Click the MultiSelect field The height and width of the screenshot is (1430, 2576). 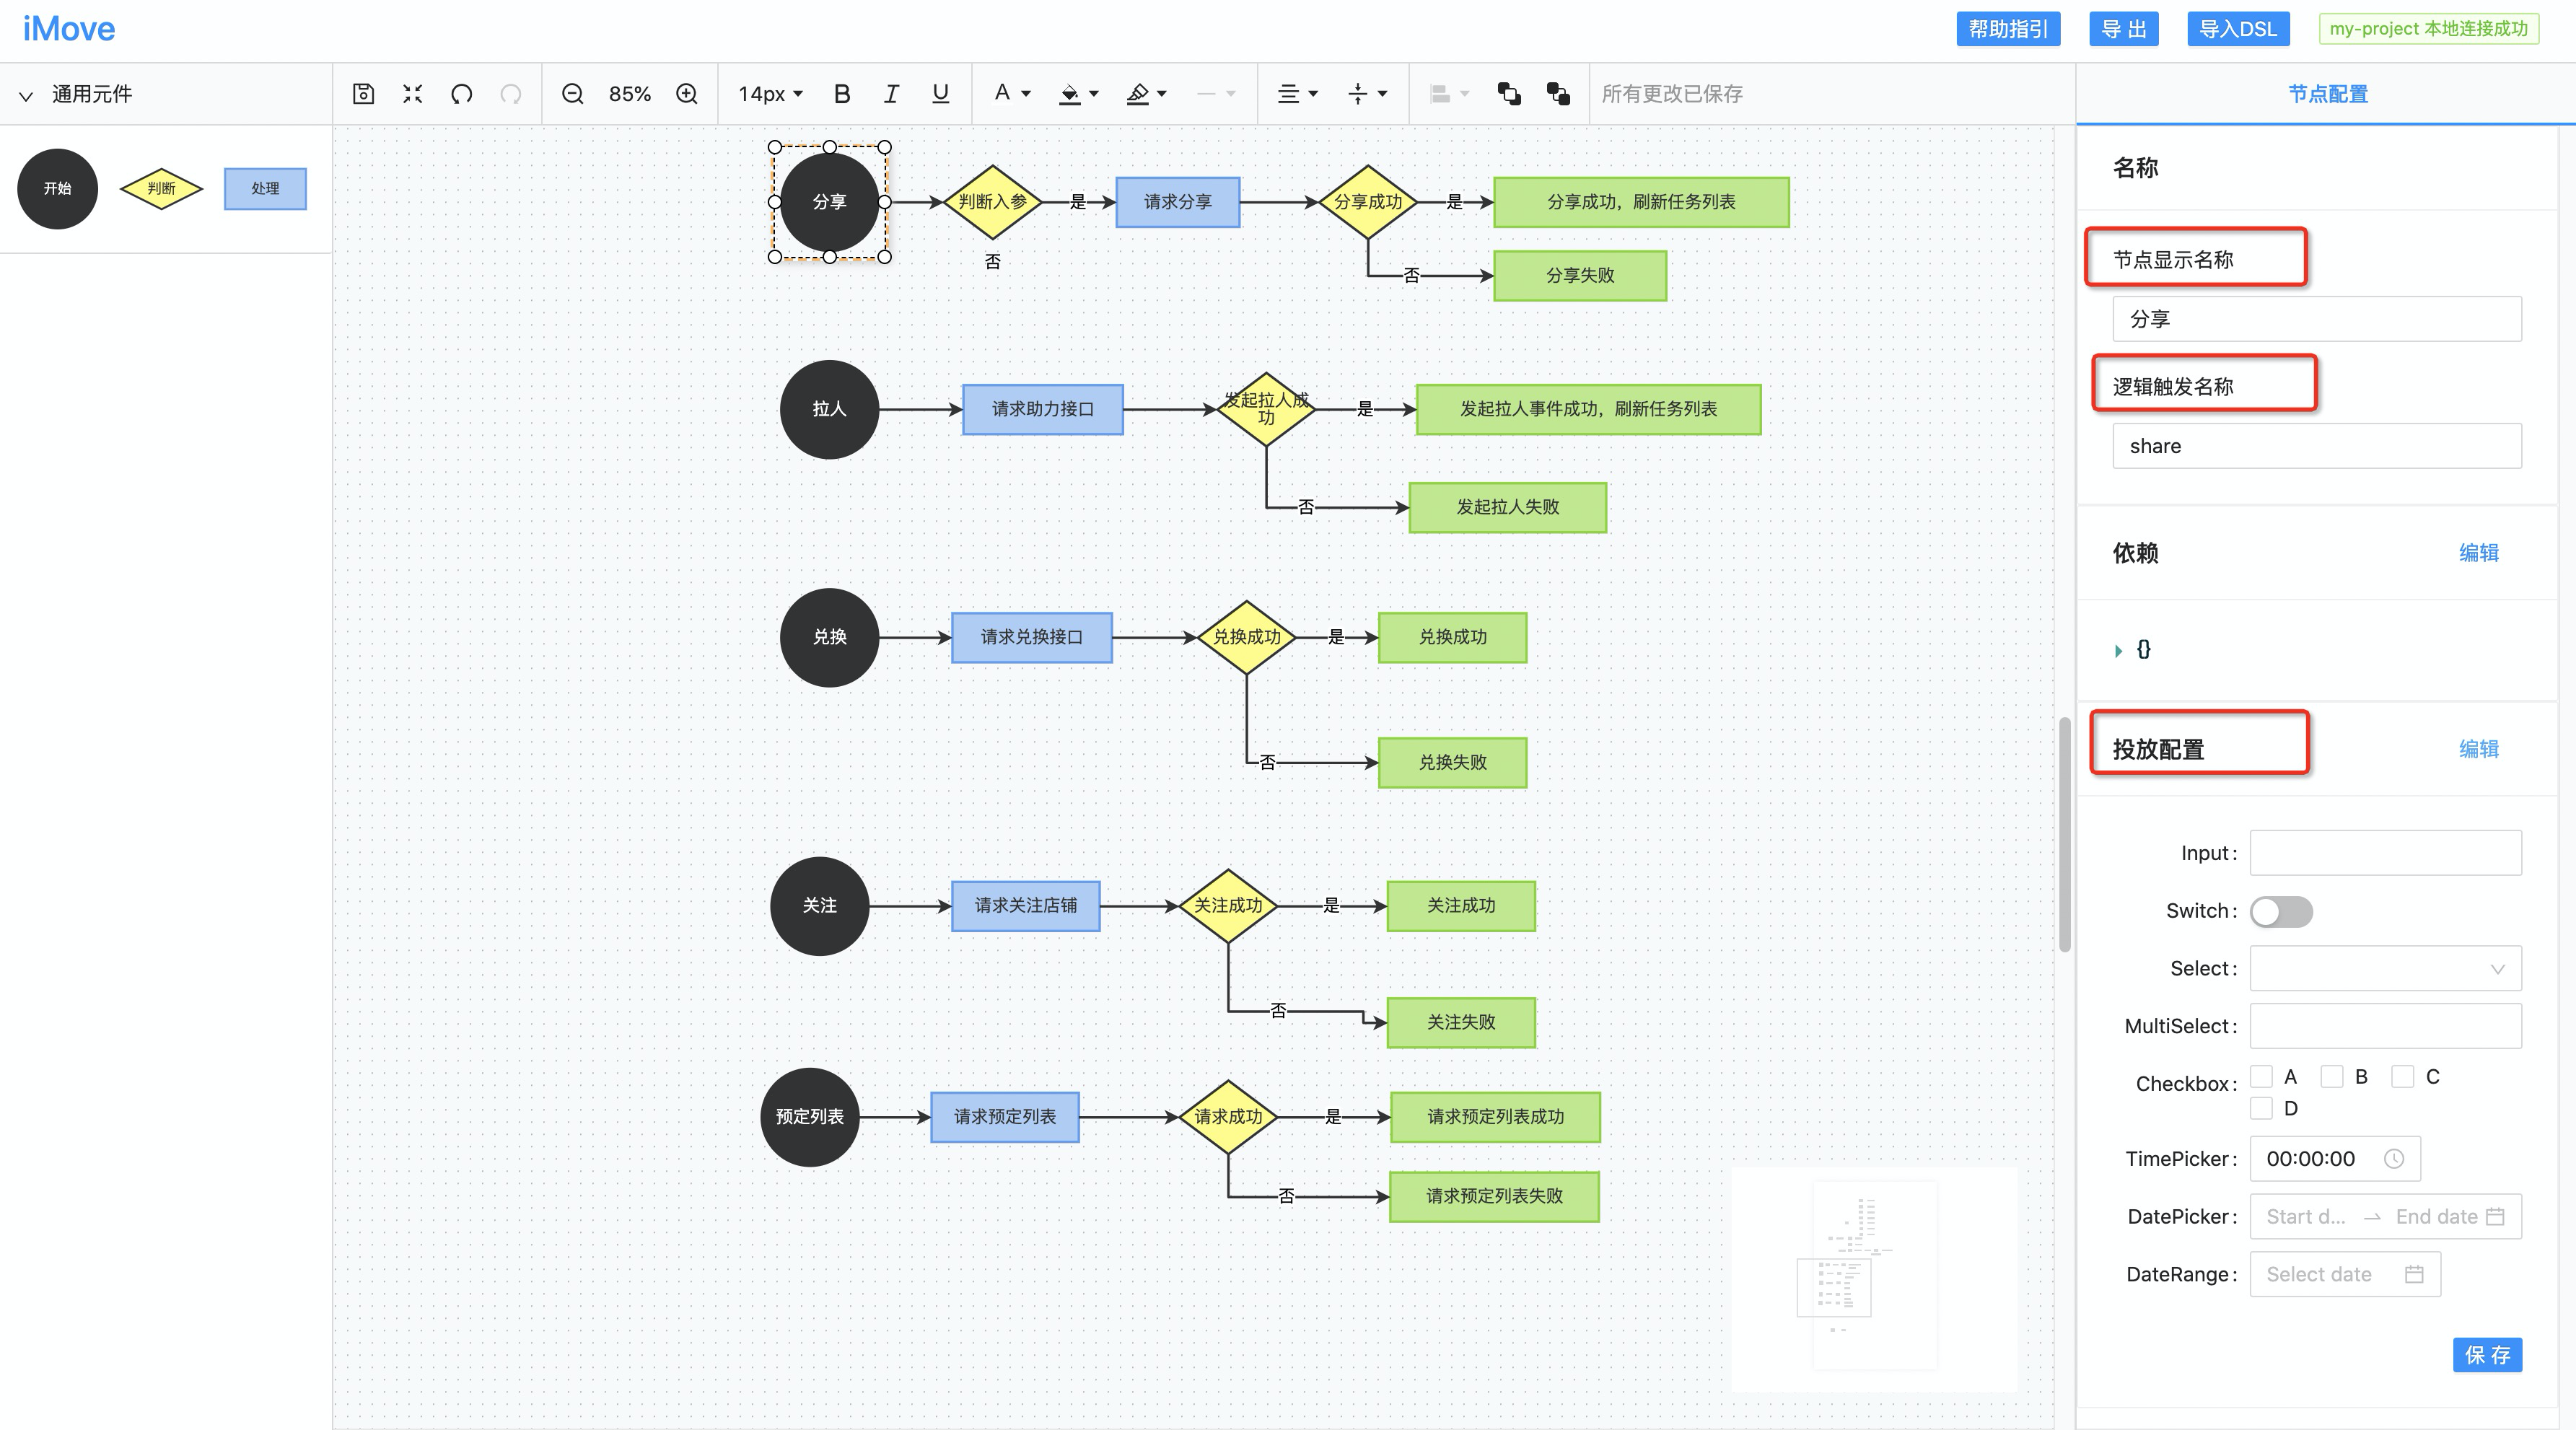point(2385,1026)
